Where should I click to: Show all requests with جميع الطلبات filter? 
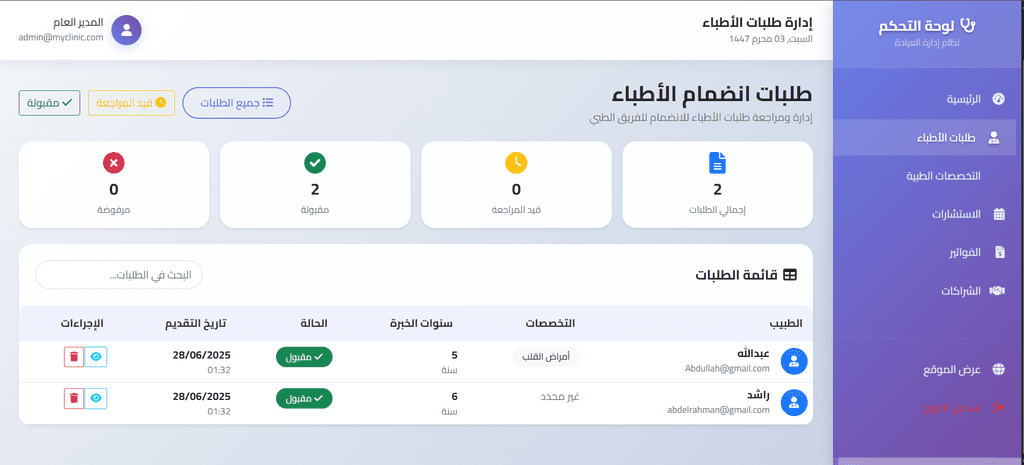(237, 103)
